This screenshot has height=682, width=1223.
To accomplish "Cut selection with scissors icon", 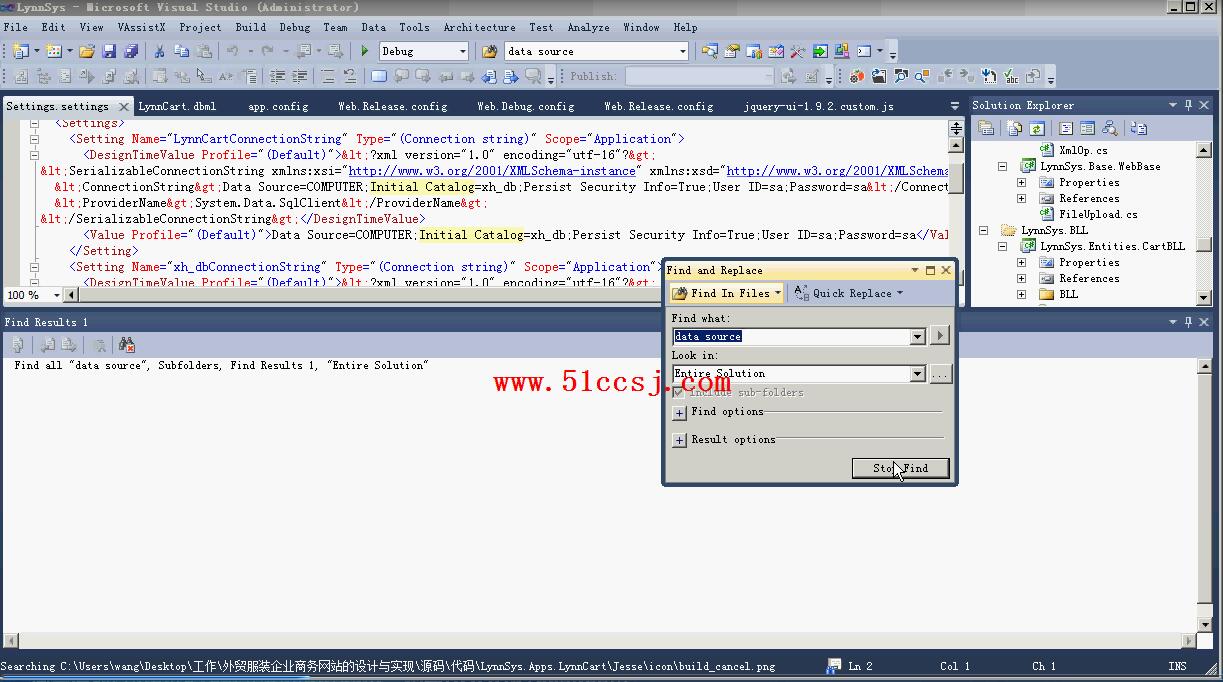I will pyautogui.click(x=159, y=51).
